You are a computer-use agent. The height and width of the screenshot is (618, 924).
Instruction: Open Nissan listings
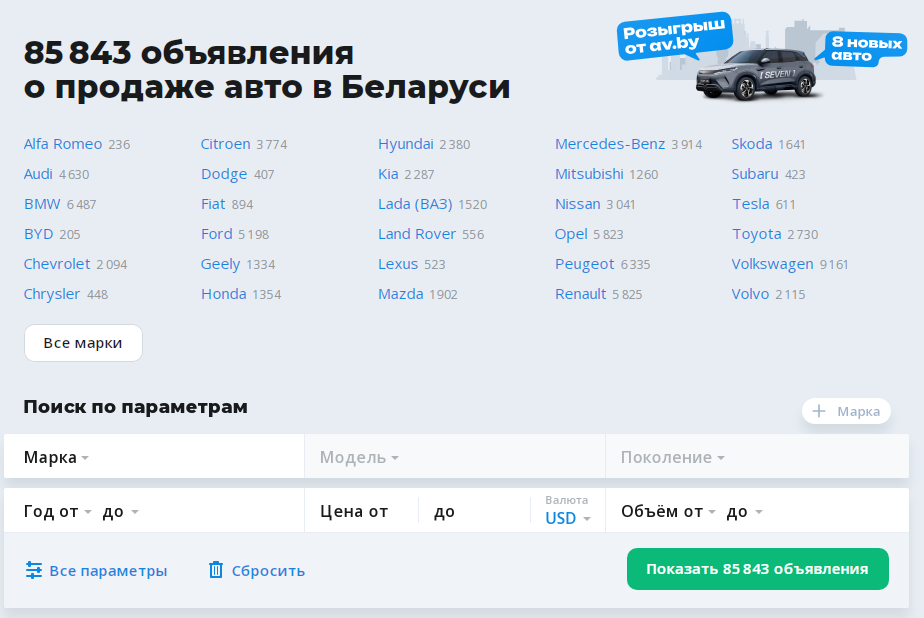pyautogui.click(x=578, y=204)
